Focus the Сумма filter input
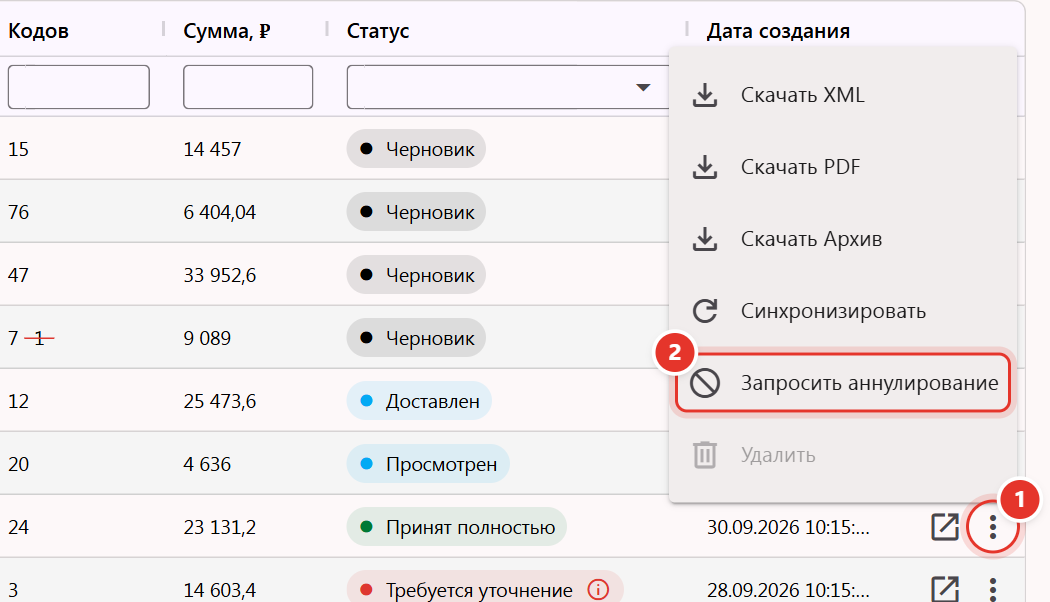 coord(248,87)
